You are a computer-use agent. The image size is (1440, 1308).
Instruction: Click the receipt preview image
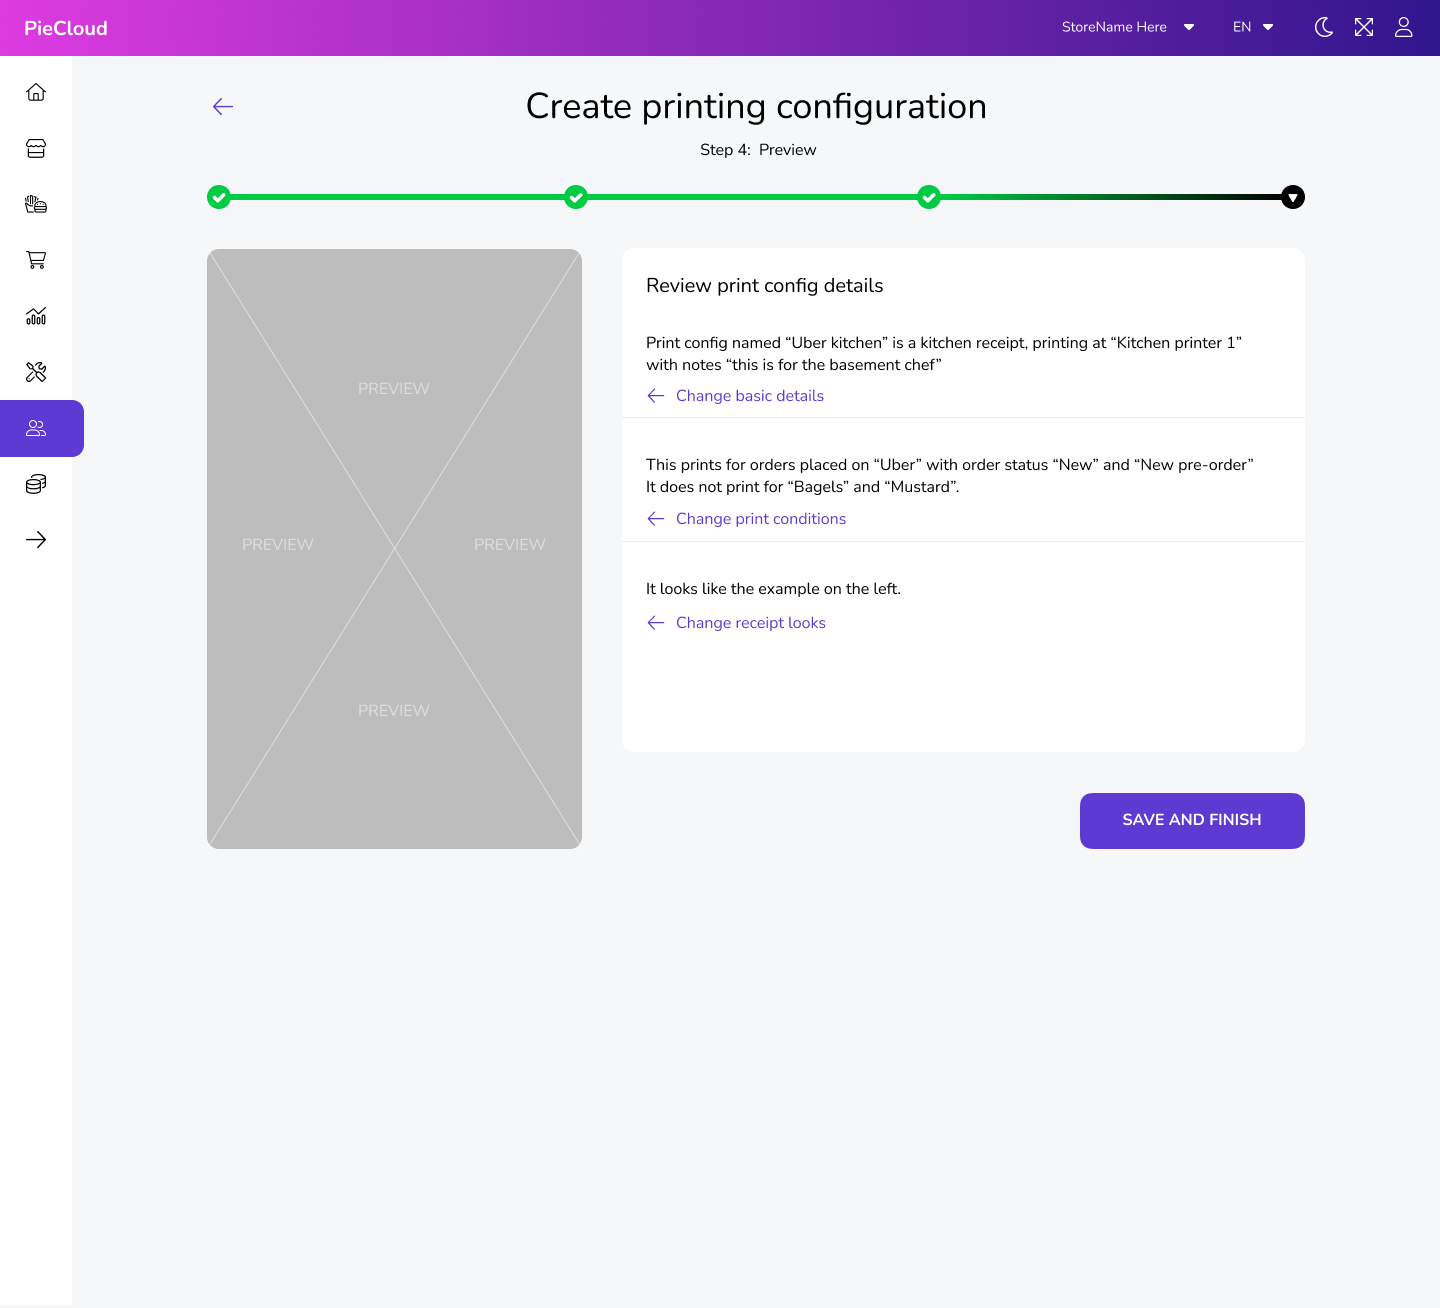point(394,549)
